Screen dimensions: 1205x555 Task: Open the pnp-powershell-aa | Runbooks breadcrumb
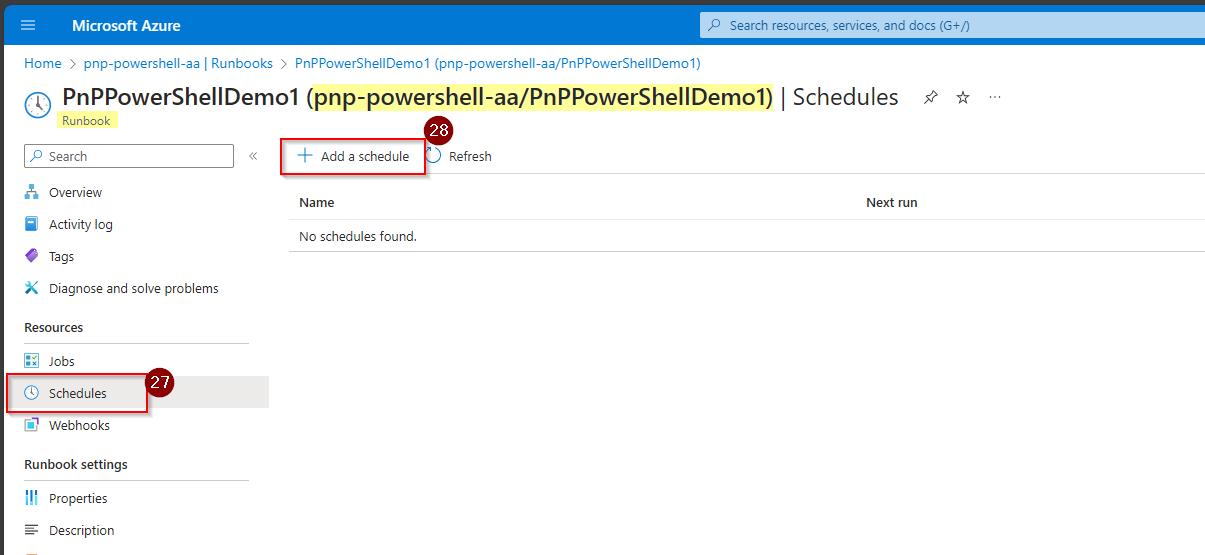click(178, 63)
